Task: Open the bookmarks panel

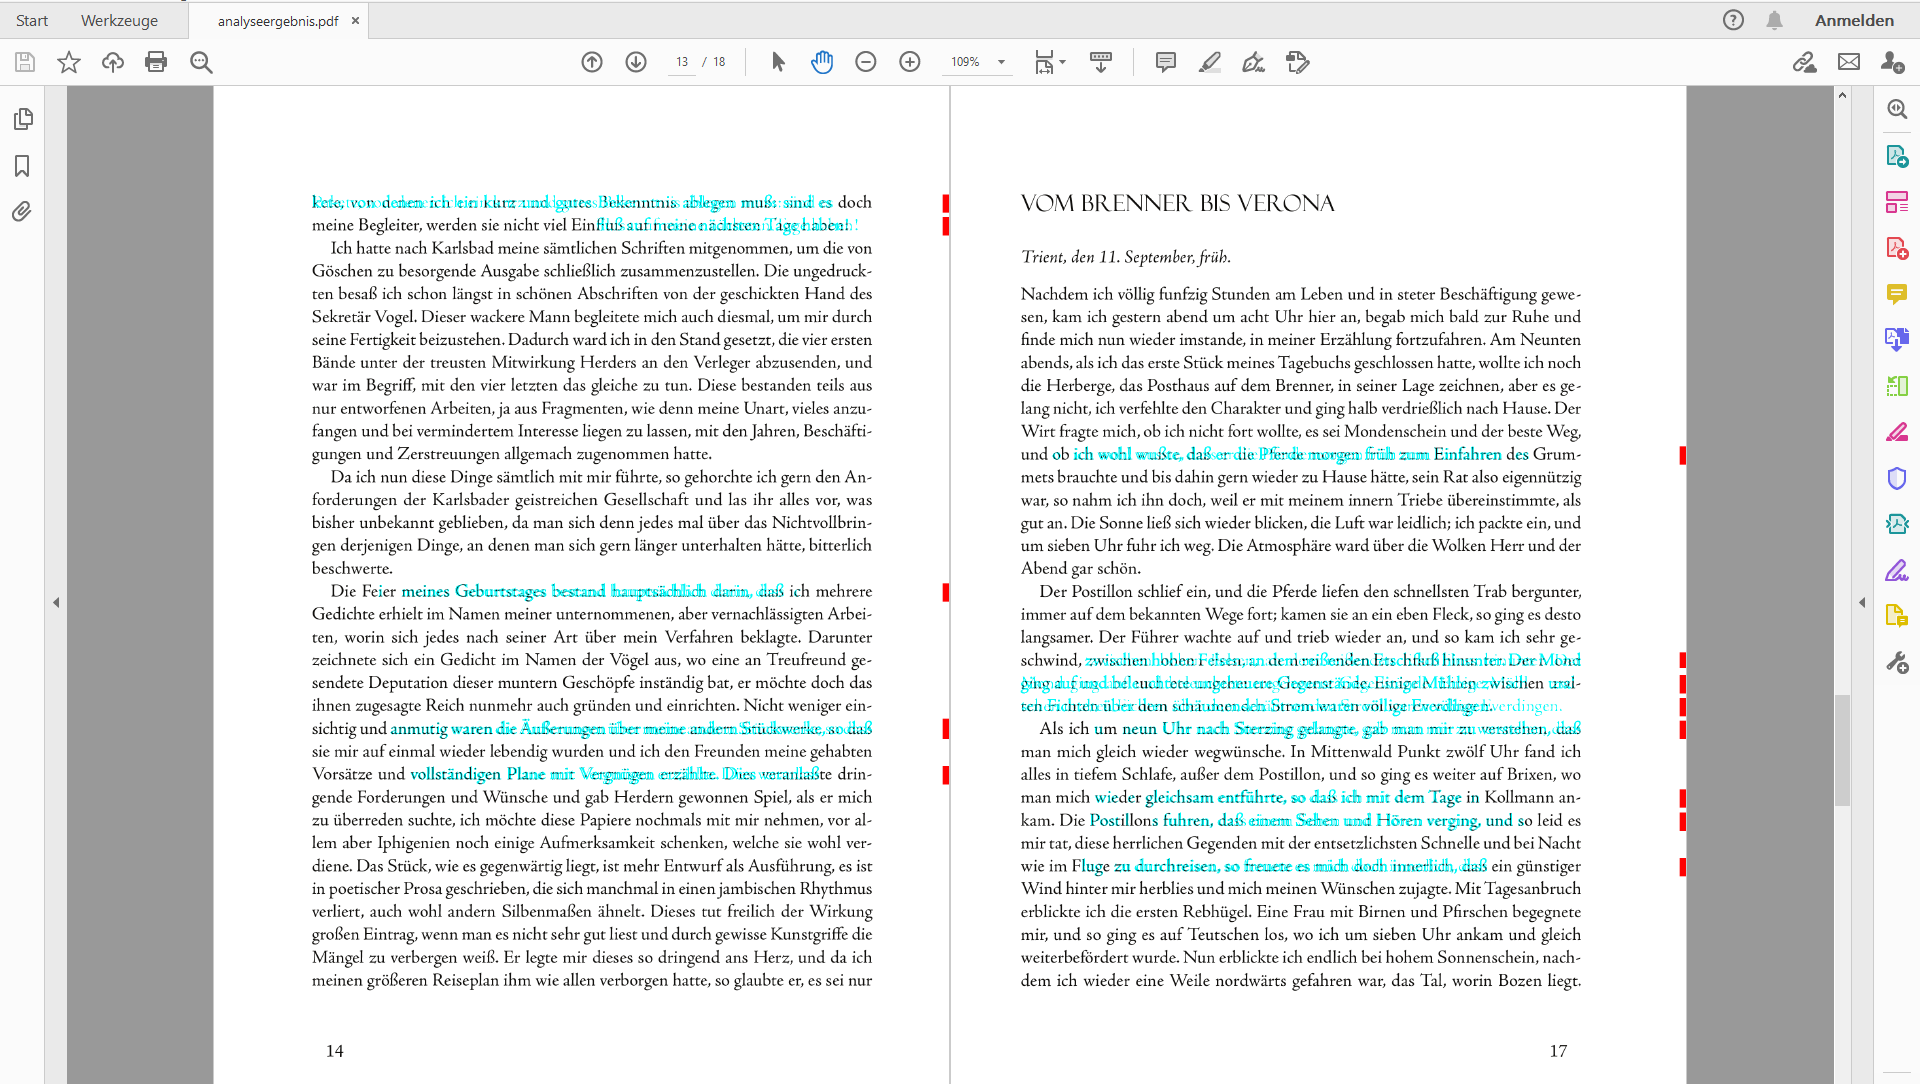Action: coord(22,166)
